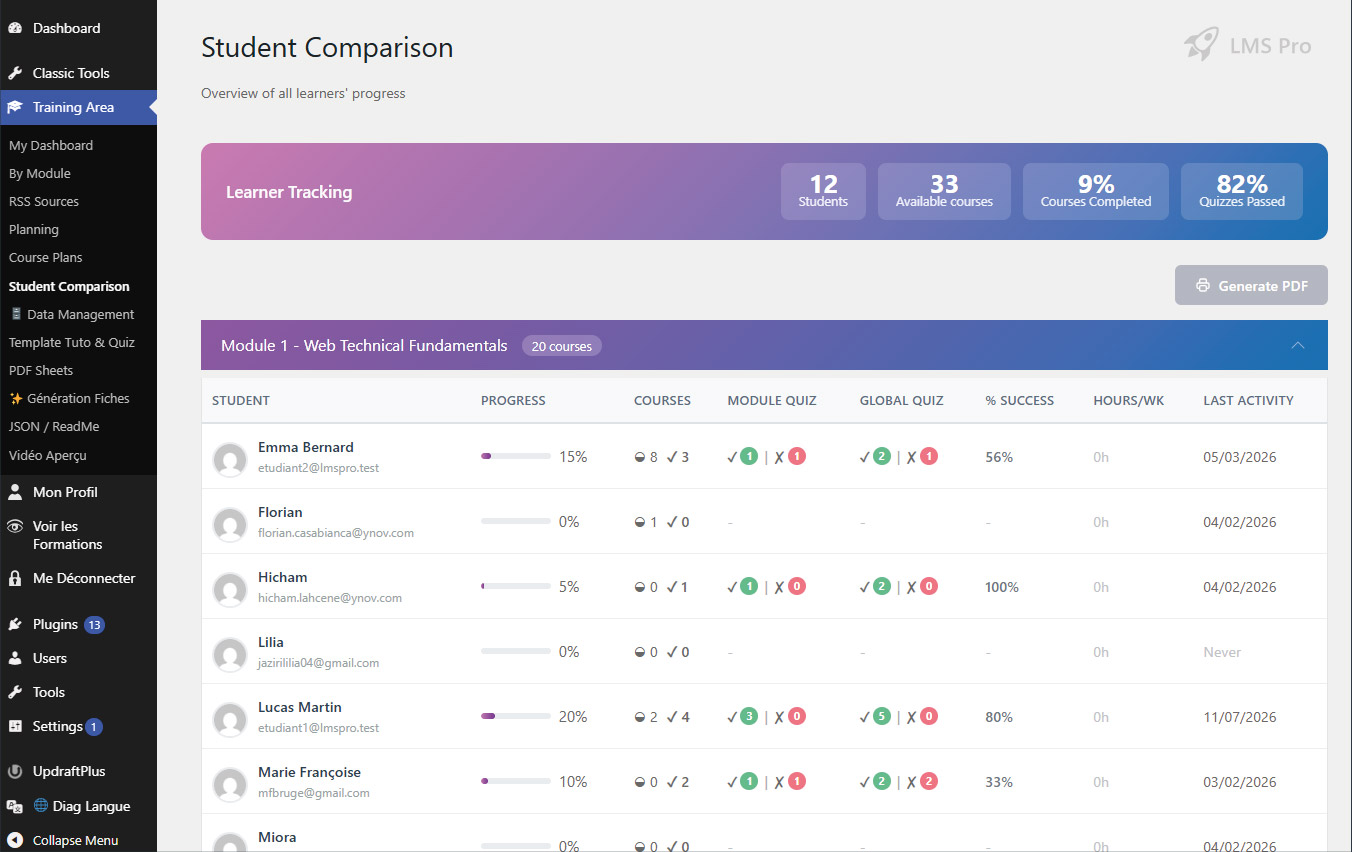The height and width of the screenshot is (852, 1352).
Task: Generate PDF report button
Action: (1251, 285)
